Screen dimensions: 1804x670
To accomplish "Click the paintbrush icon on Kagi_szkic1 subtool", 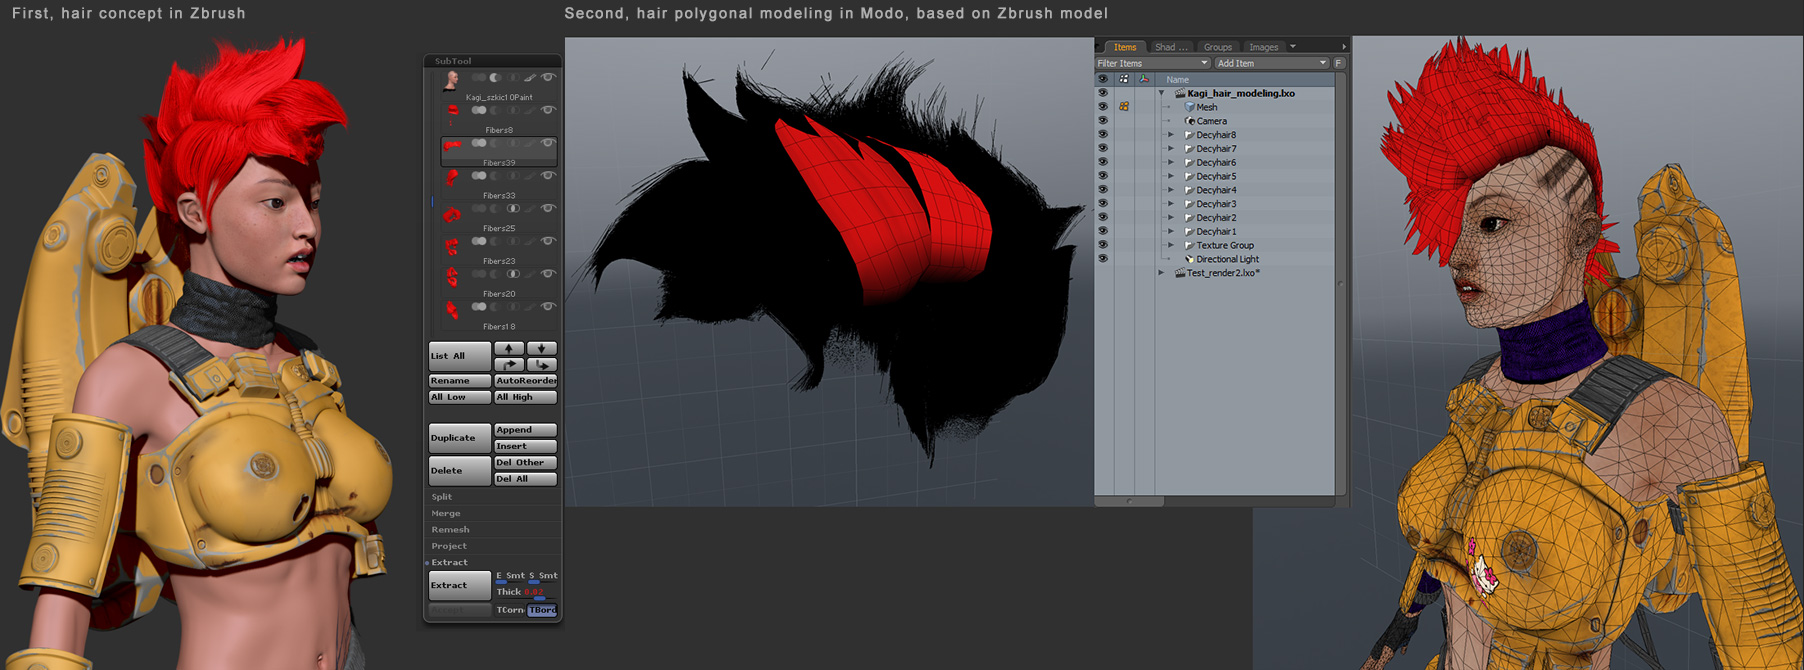I will [530, 78].
